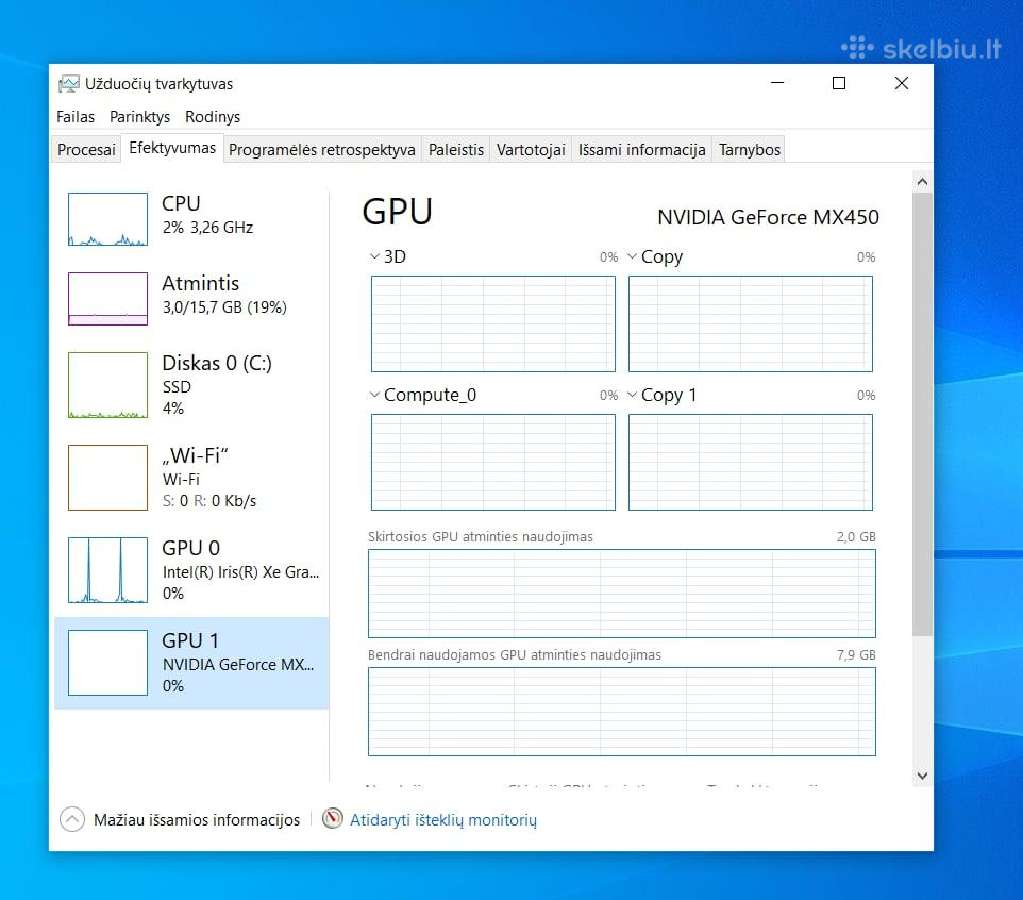Click the 3D usage graph
The image size is (1023, 900).
pos(493,324)
